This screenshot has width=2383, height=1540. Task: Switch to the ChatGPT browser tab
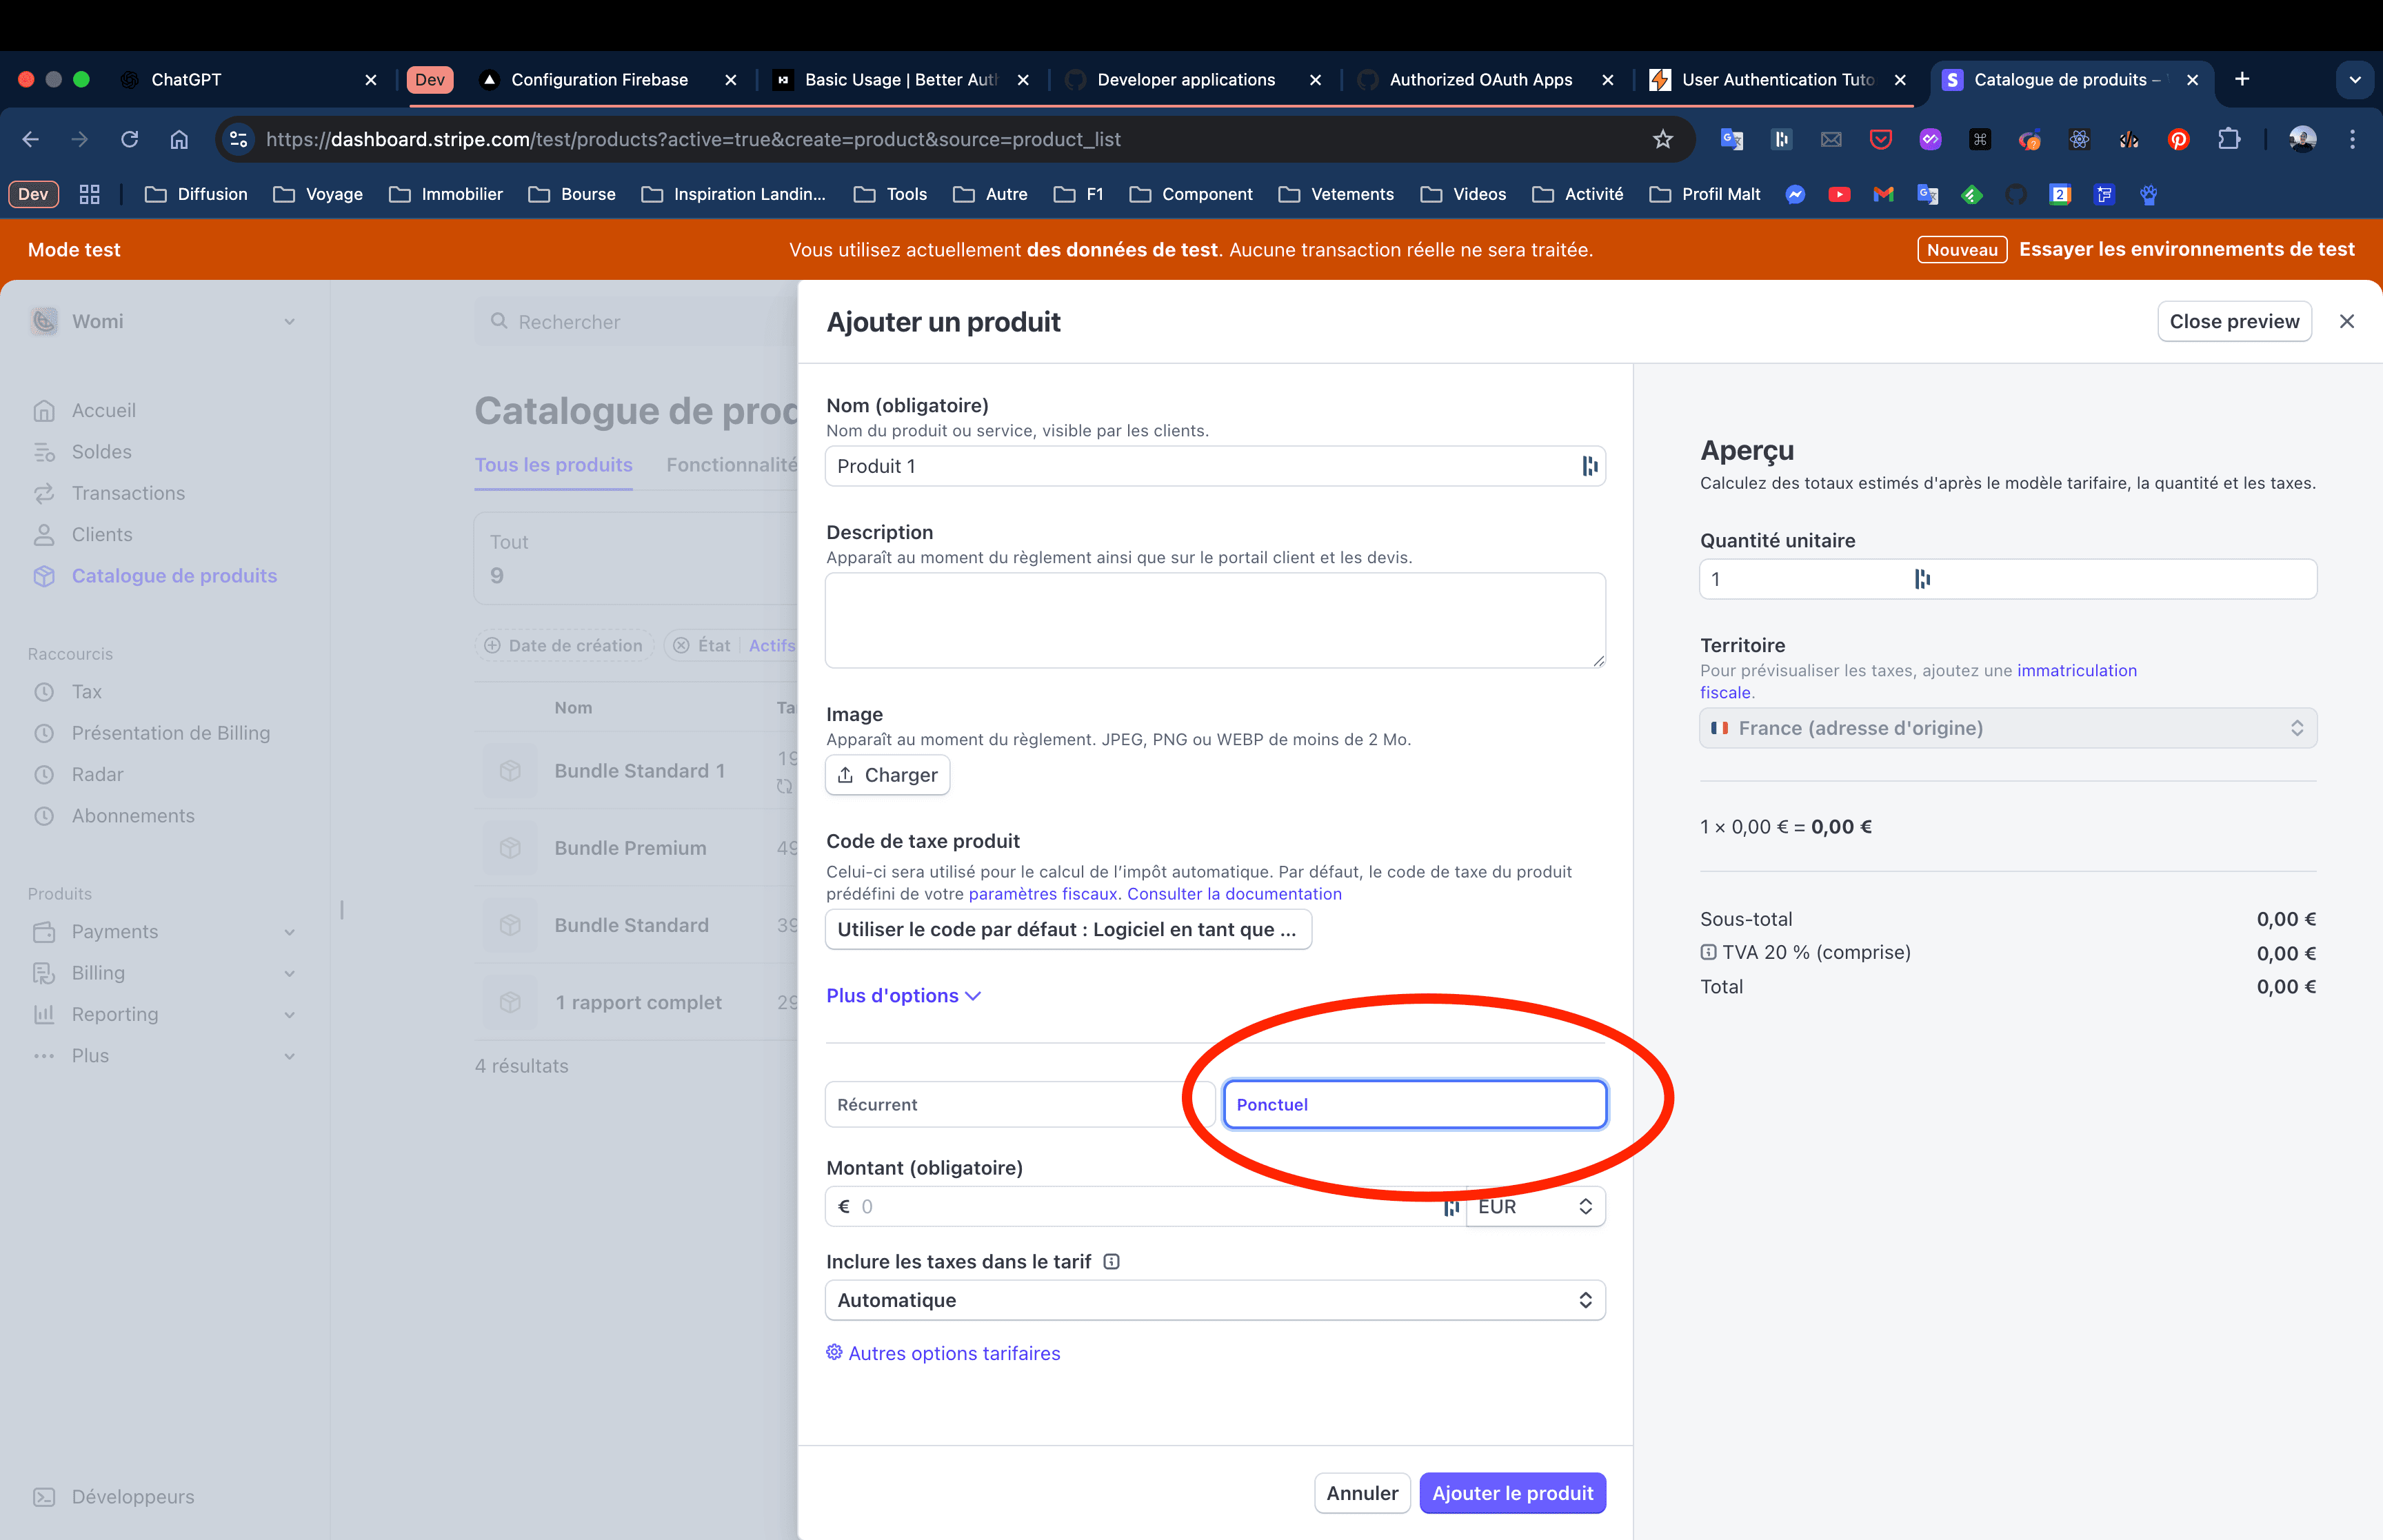(186, 79)
